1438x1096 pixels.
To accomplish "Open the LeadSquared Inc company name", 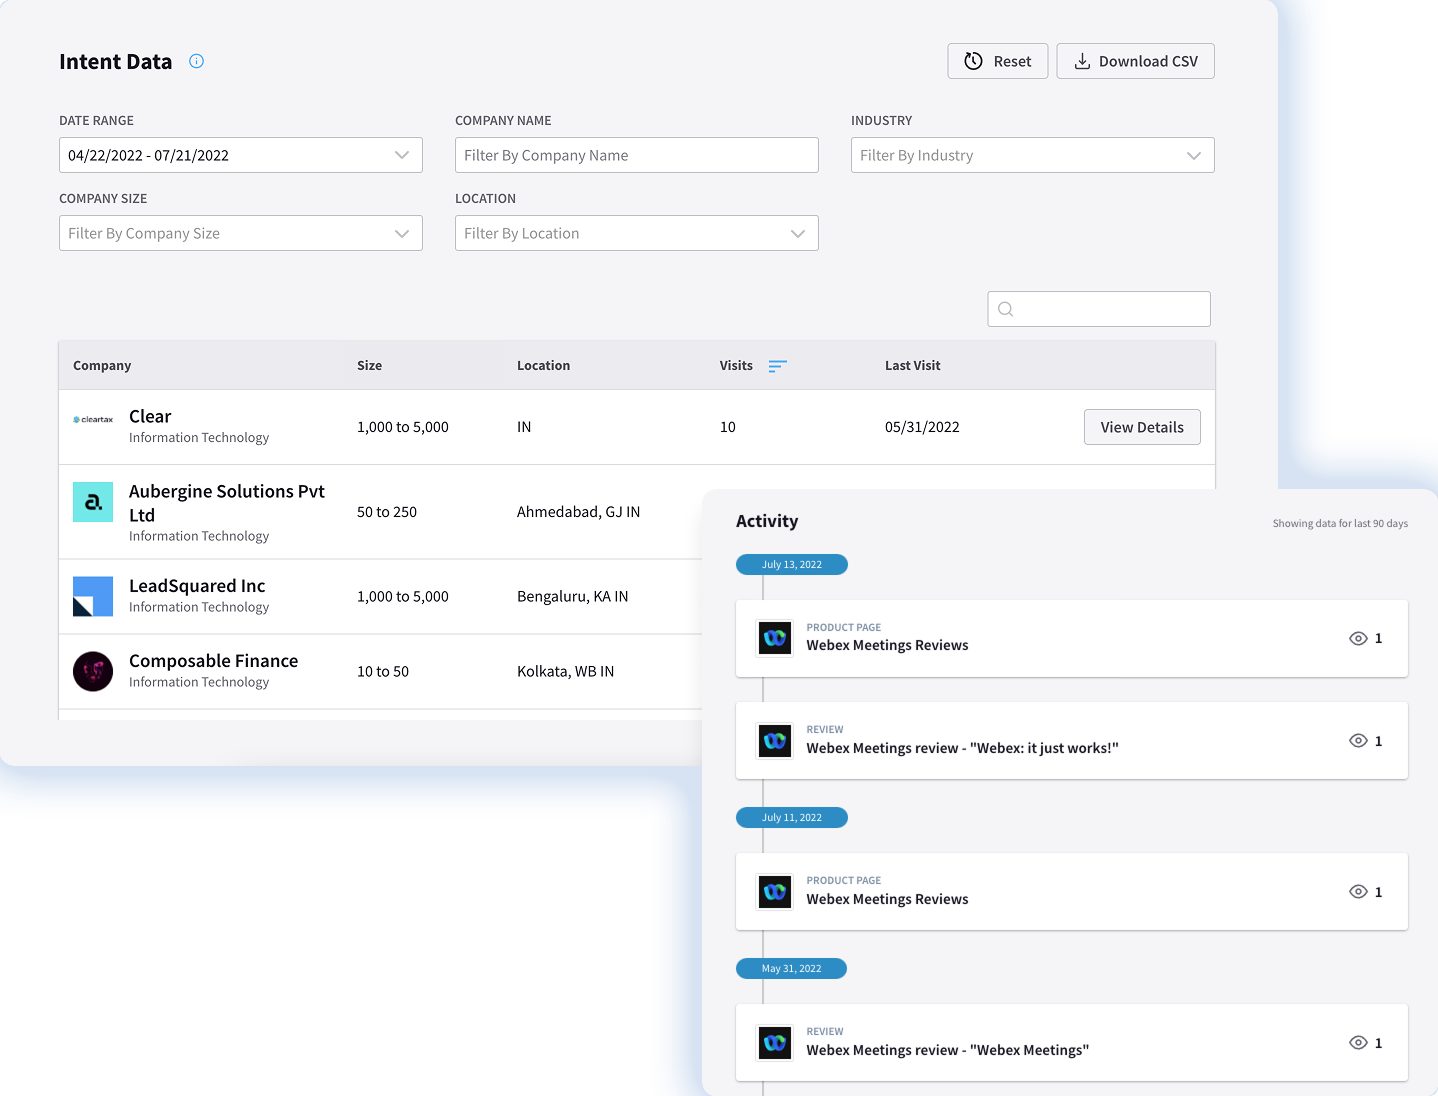I will pos(197,586).
